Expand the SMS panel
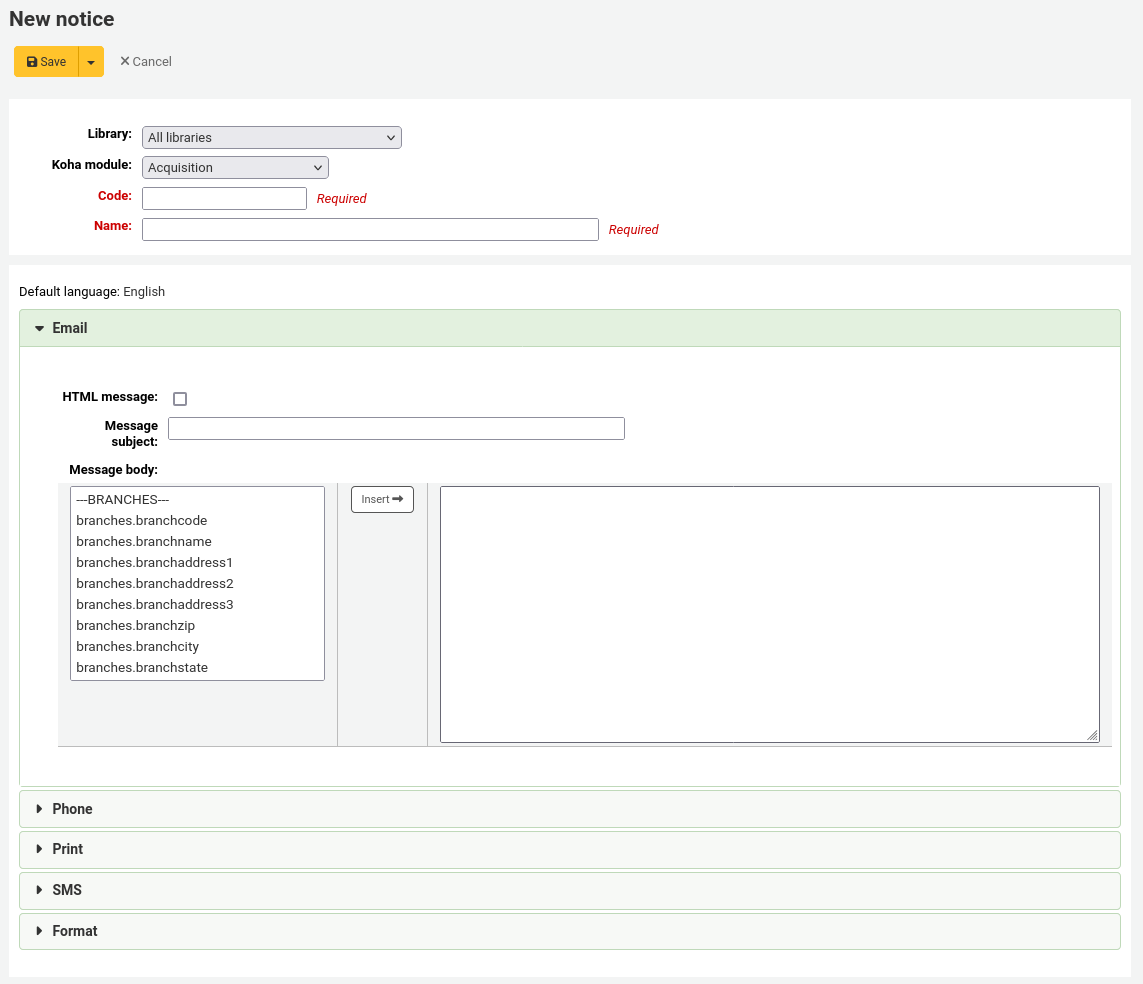 tap(67, 890)
